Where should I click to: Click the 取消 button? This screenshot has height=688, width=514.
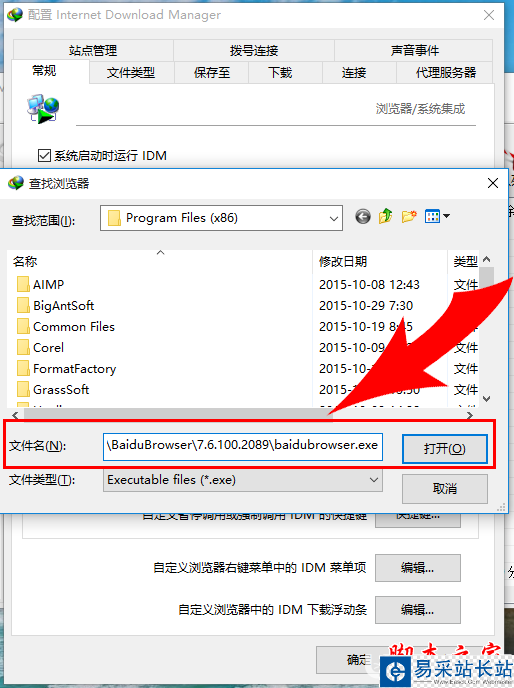(x=445, y=488)
